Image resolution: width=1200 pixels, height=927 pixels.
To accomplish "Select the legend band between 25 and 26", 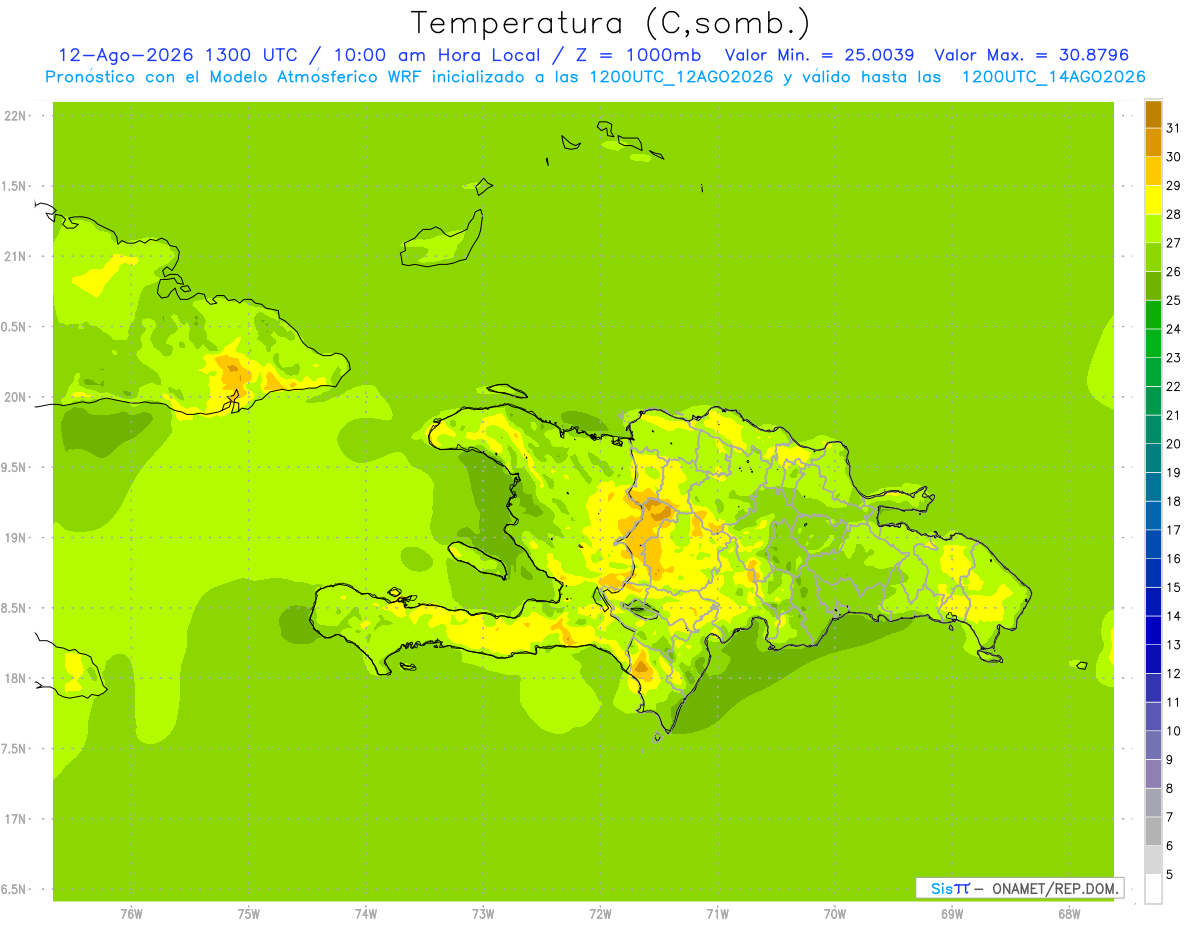I will tap(1153, 286).
